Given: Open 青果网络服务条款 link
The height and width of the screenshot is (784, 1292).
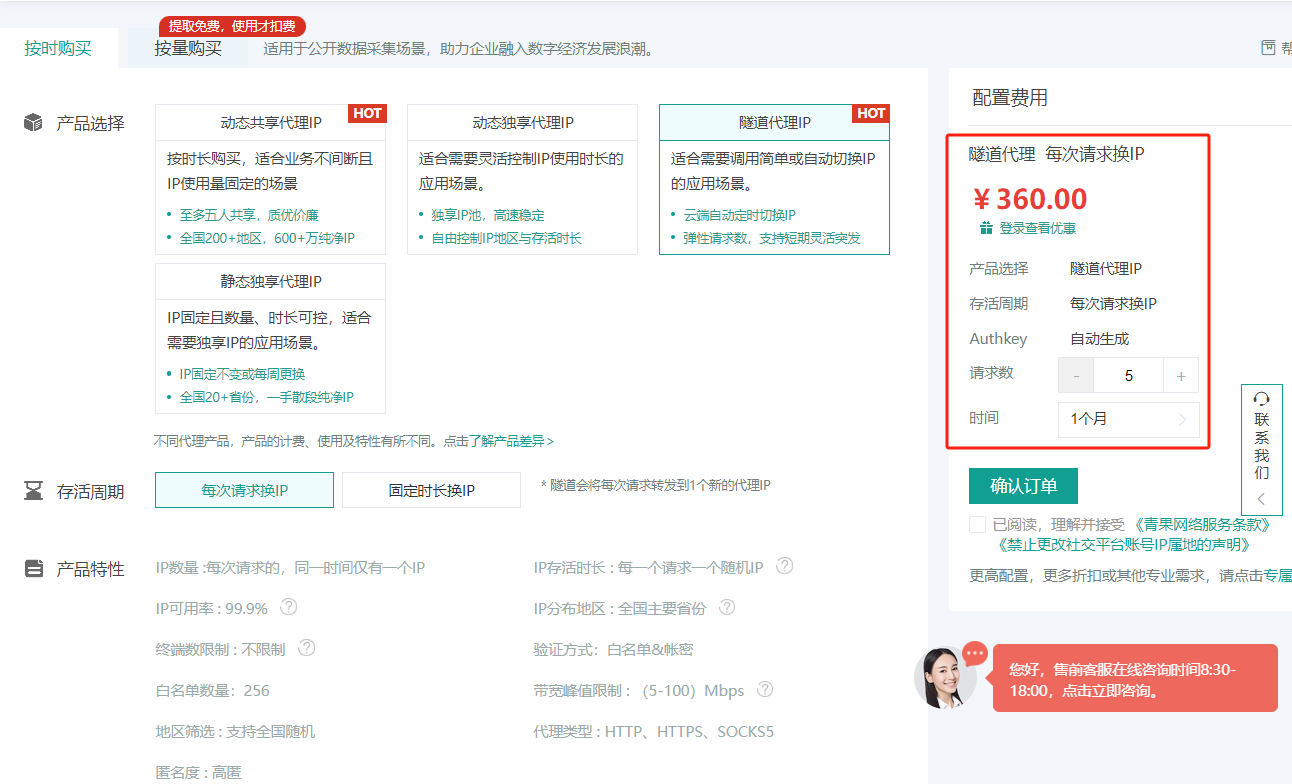Looking at the screenshot, I should tap(1200, 524).
